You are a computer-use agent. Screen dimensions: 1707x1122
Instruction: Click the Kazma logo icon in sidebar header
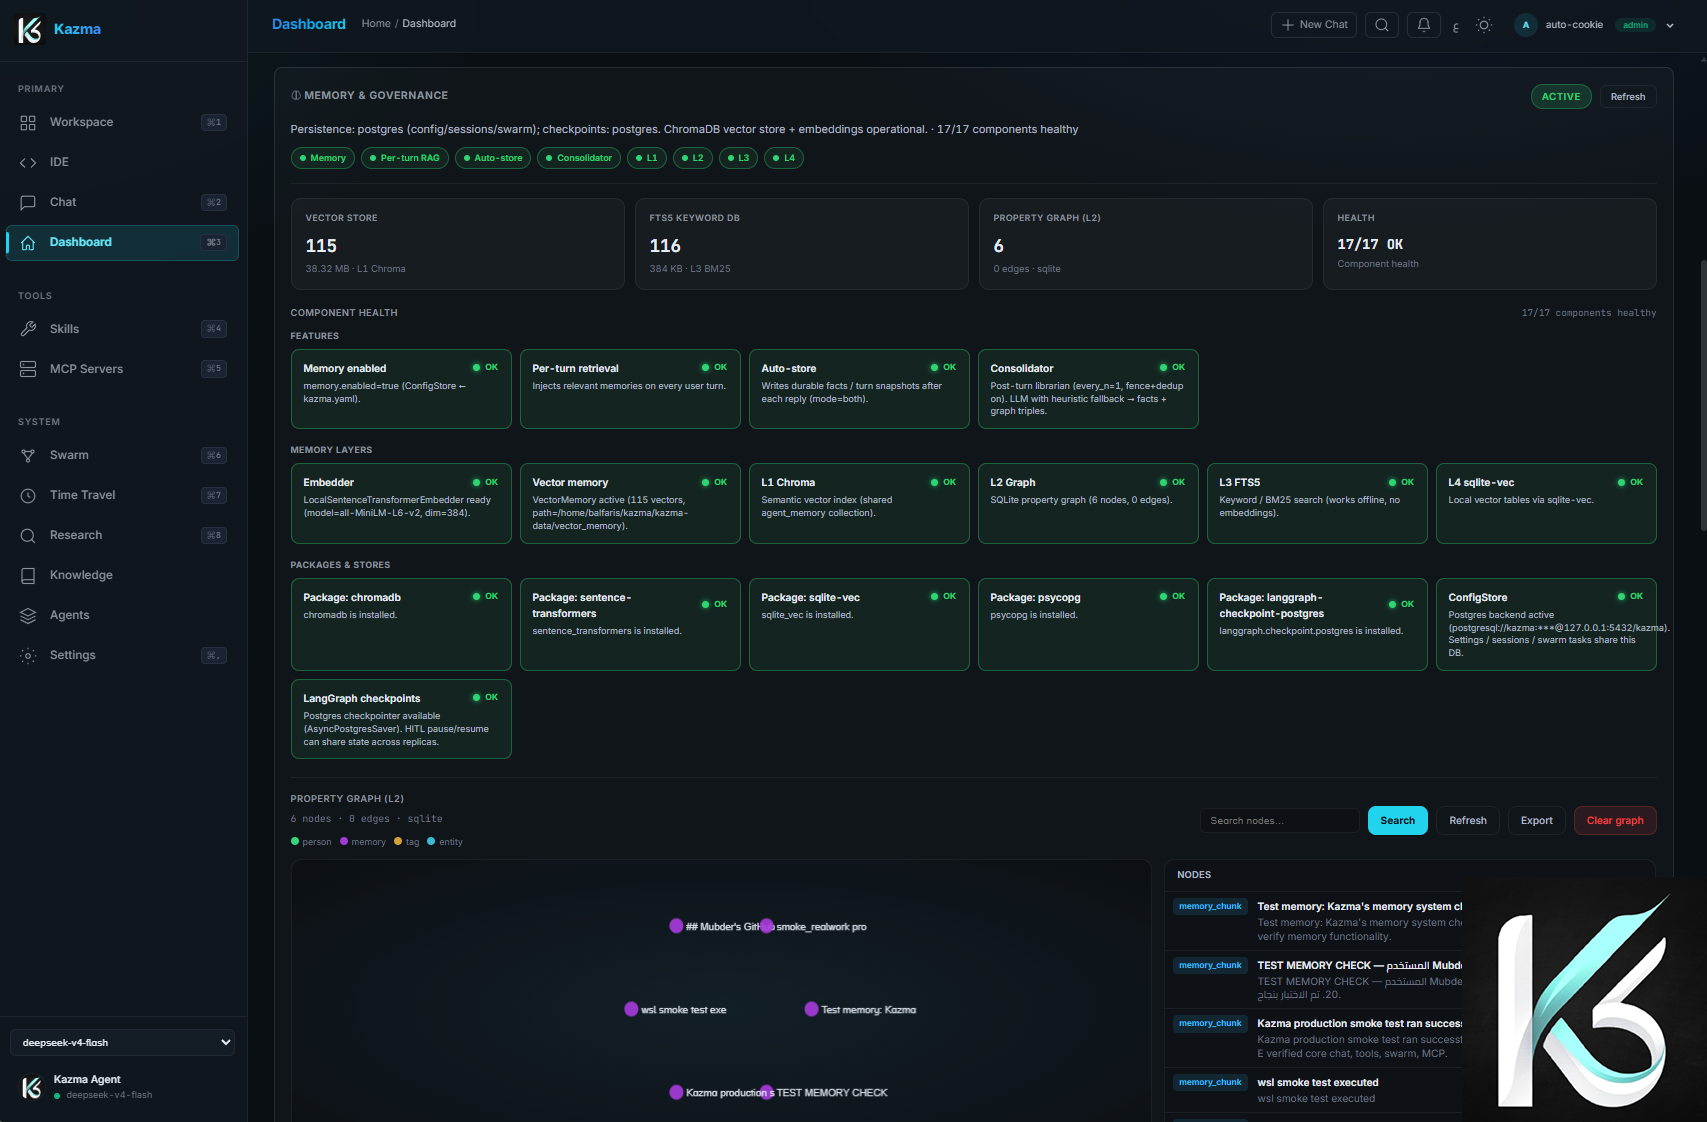coord(31,29)
